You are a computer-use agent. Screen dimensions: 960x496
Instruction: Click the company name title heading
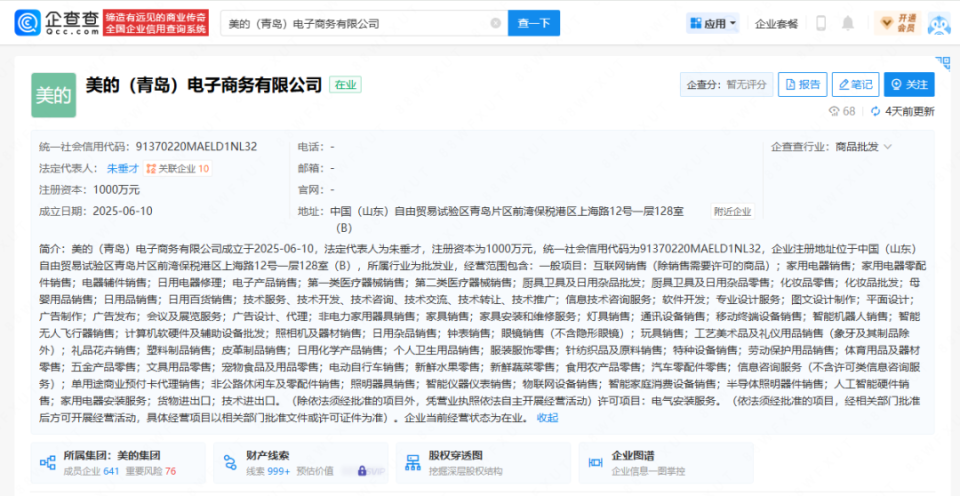pos(203,85)
